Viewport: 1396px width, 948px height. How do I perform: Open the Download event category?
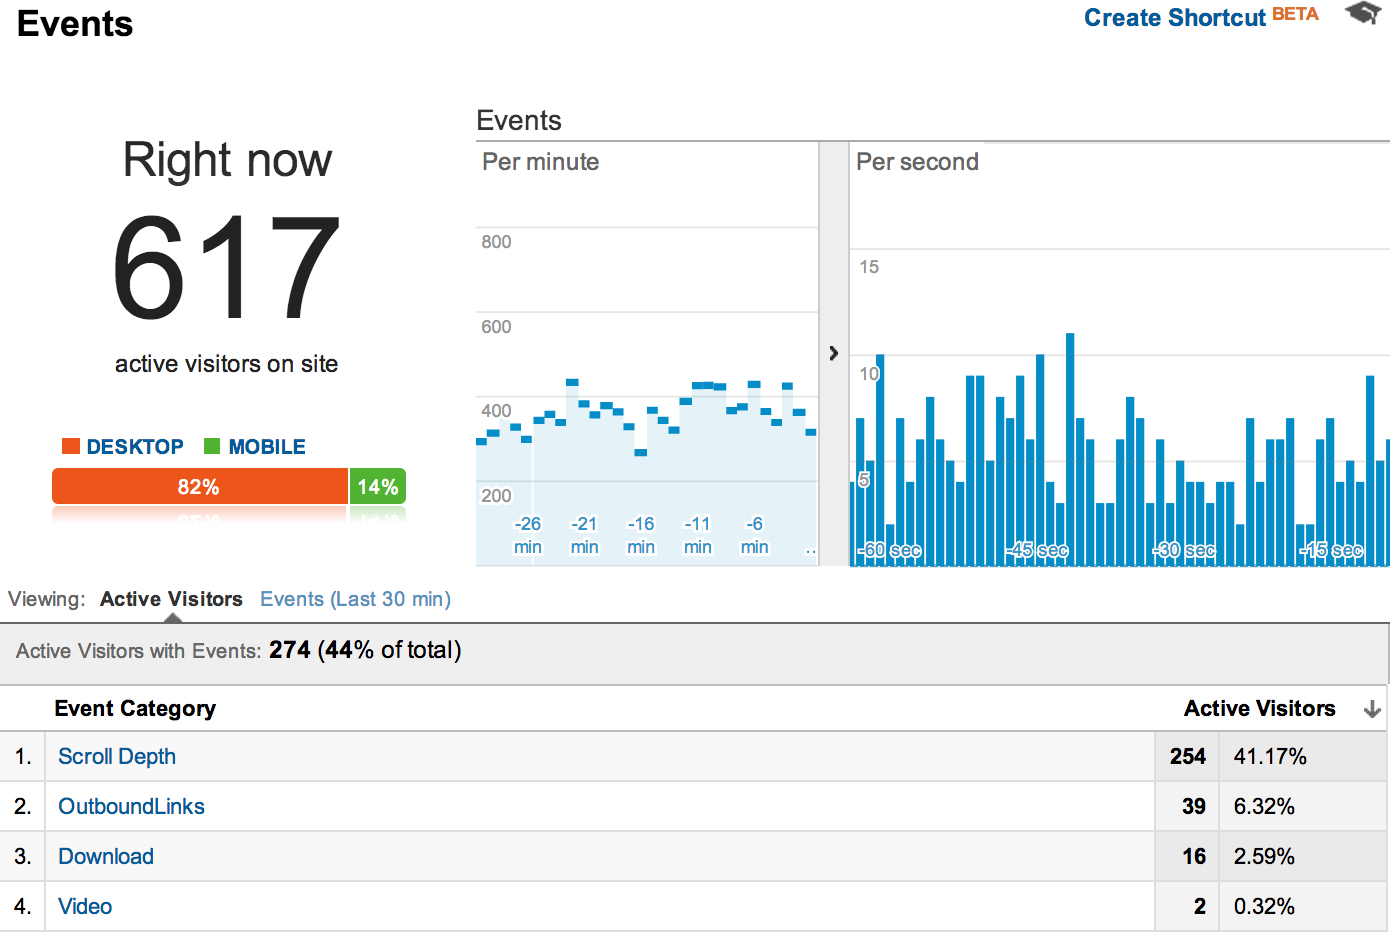[x=106, y=857]
